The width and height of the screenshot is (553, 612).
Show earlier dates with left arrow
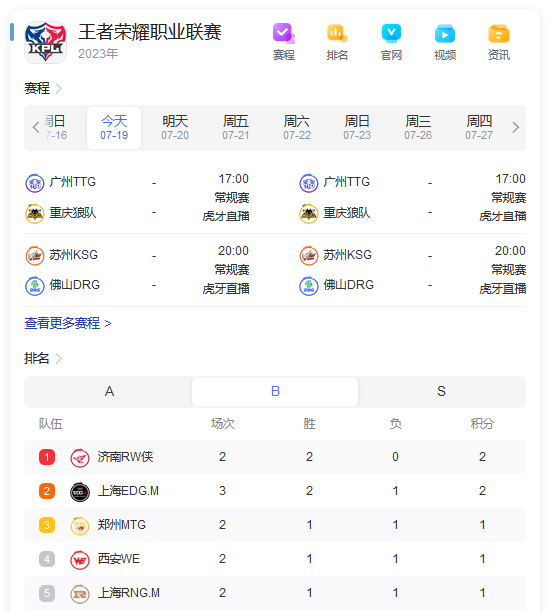tap(36, 127)
